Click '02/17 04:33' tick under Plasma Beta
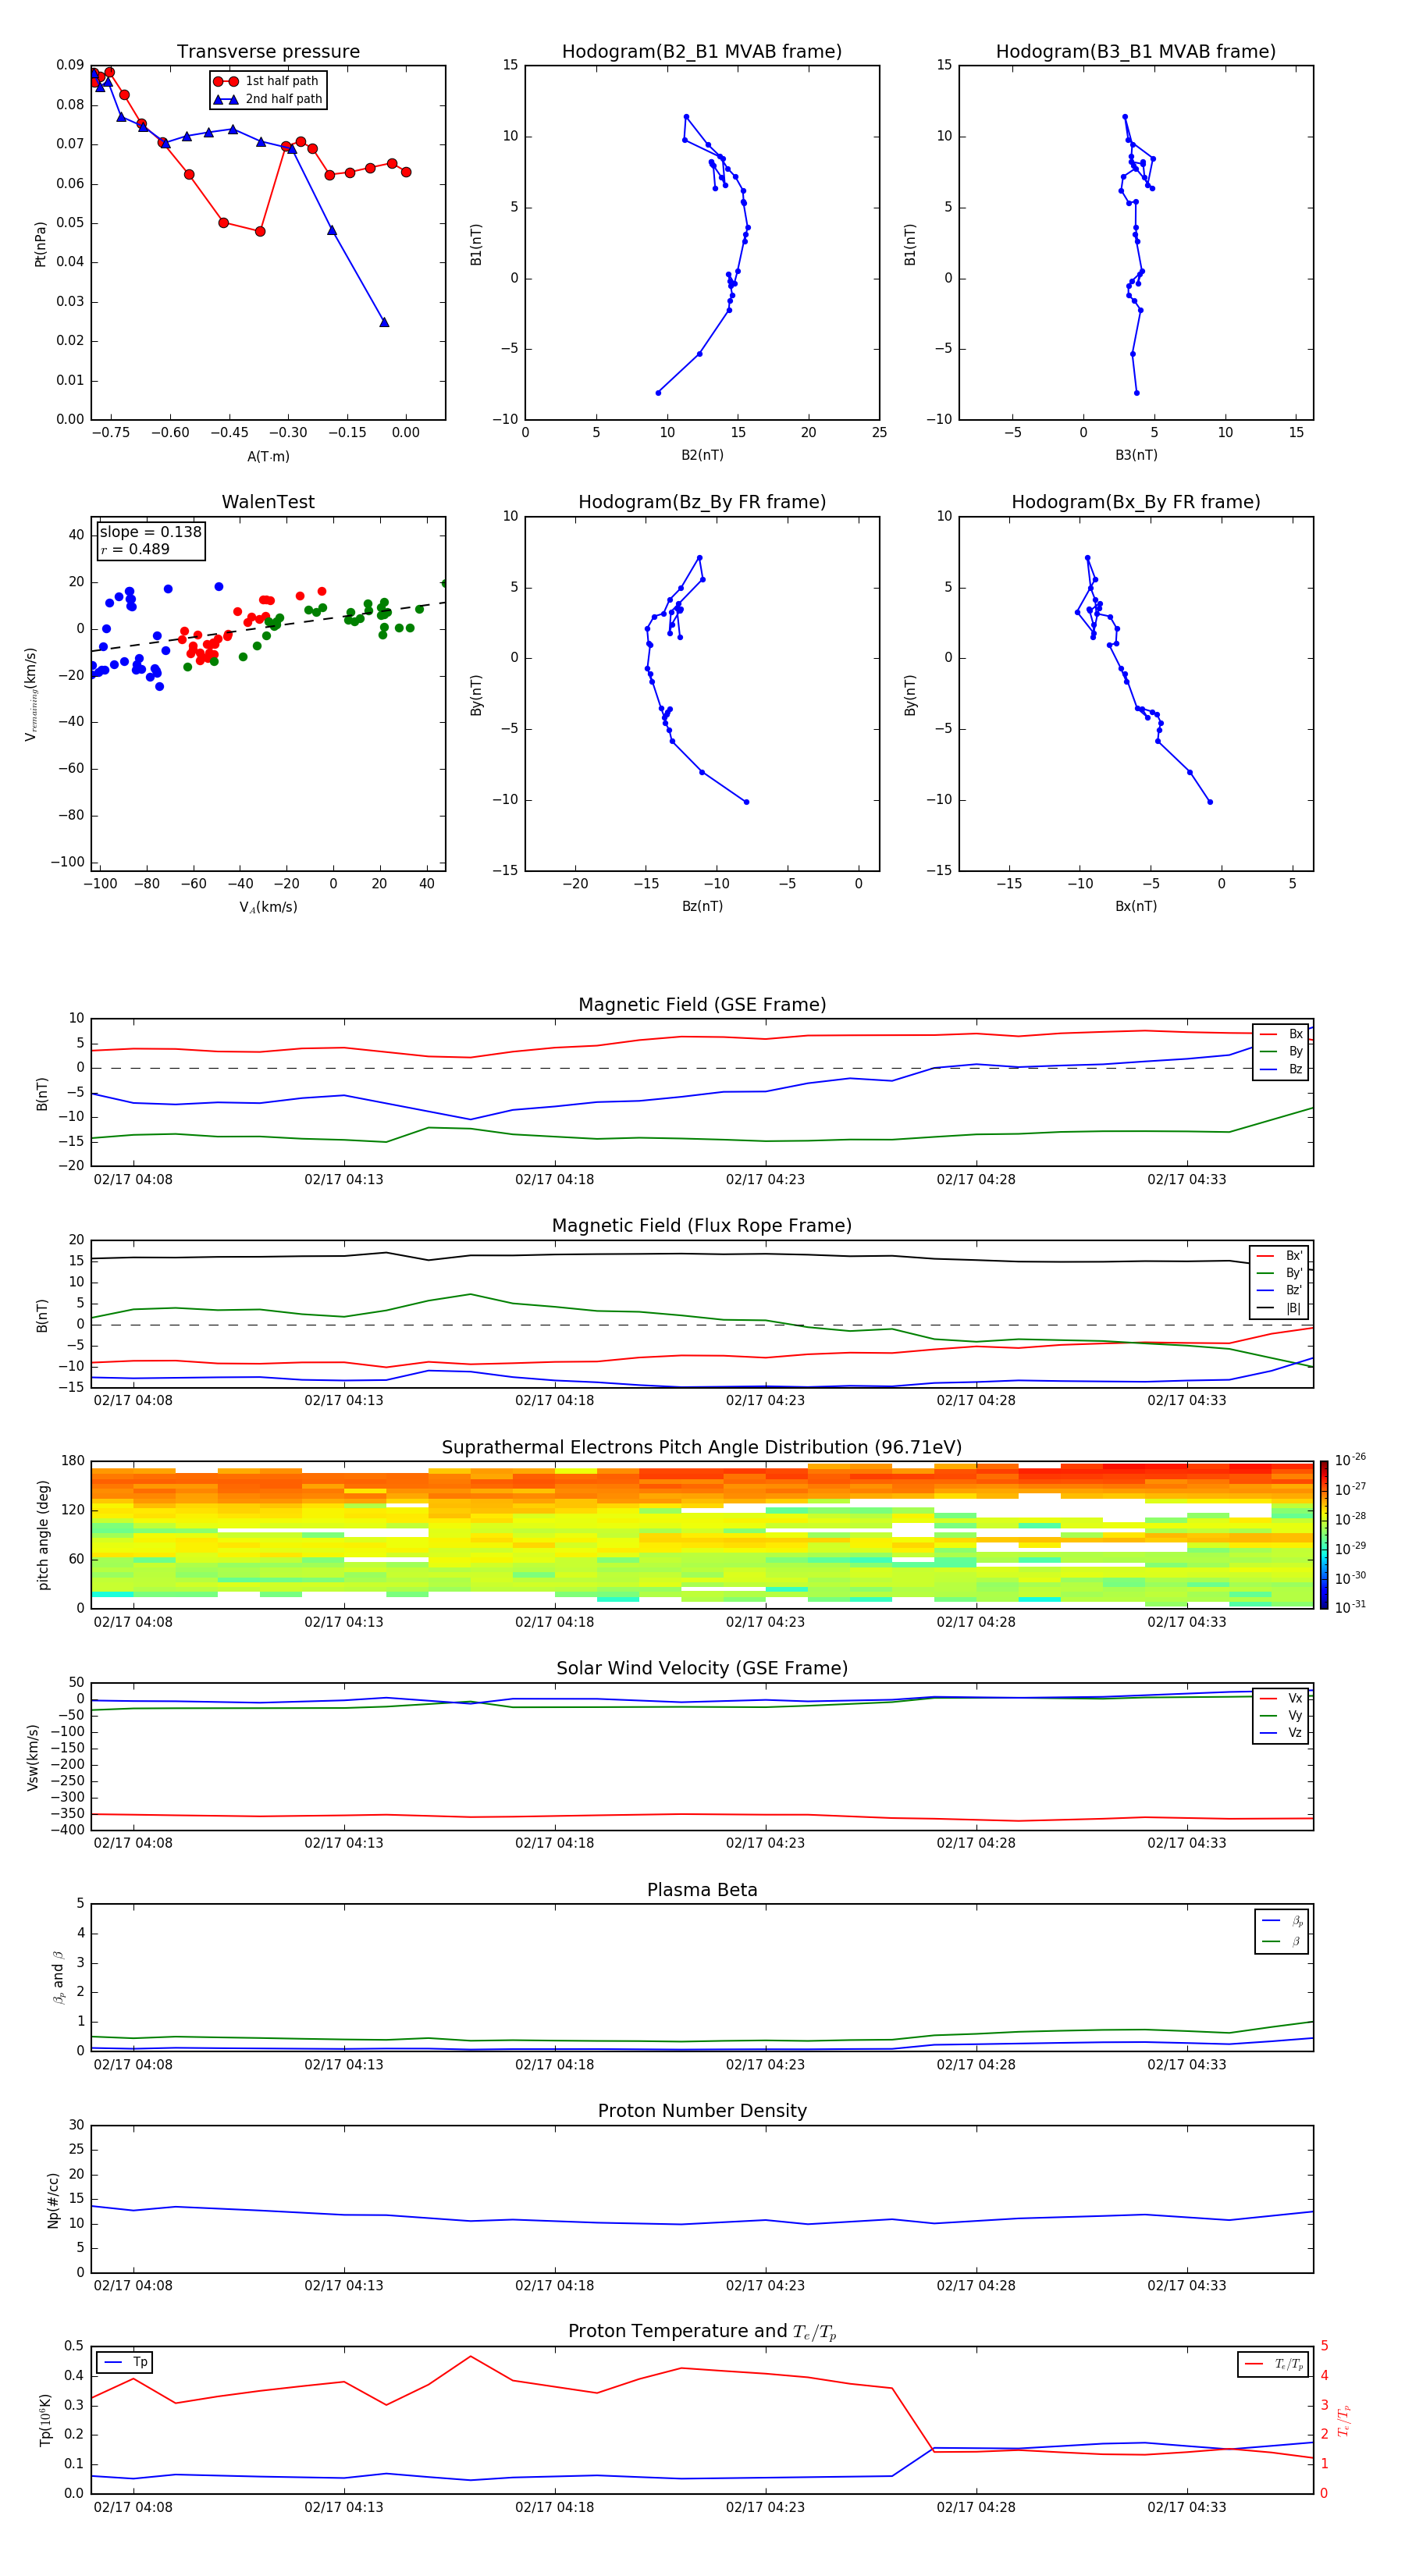The height and width of the screenshot is (2576, 1405). click(x=1186, y=2065)
